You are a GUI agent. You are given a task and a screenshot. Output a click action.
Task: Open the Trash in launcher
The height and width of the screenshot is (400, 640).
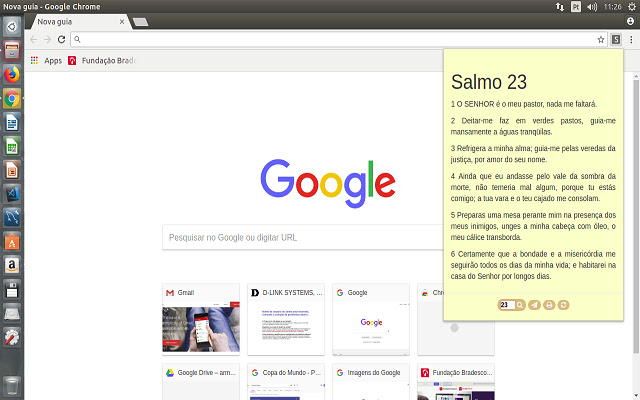pos(12,385)
